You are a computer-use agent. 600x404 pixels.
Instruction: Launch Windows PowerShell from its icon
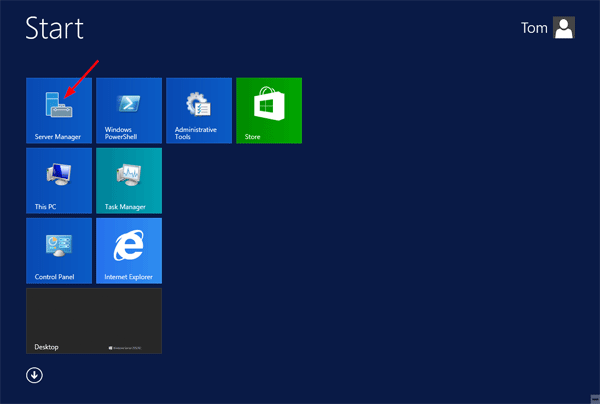(128, 104)
